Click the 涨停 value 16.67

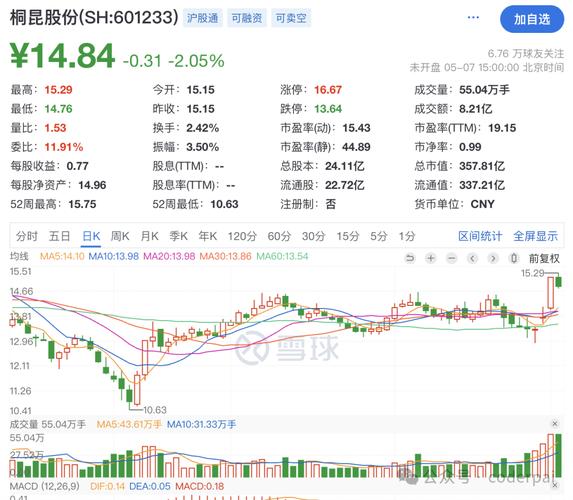pos(328,90)
